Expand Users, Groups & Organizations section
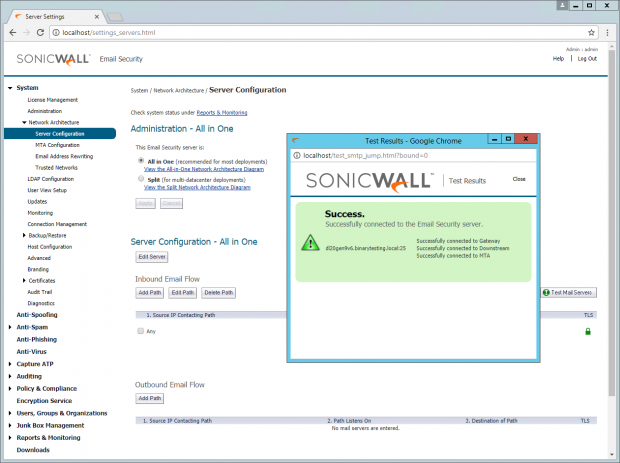The width and height of the screenshot is (620, 463). point(10,413)
